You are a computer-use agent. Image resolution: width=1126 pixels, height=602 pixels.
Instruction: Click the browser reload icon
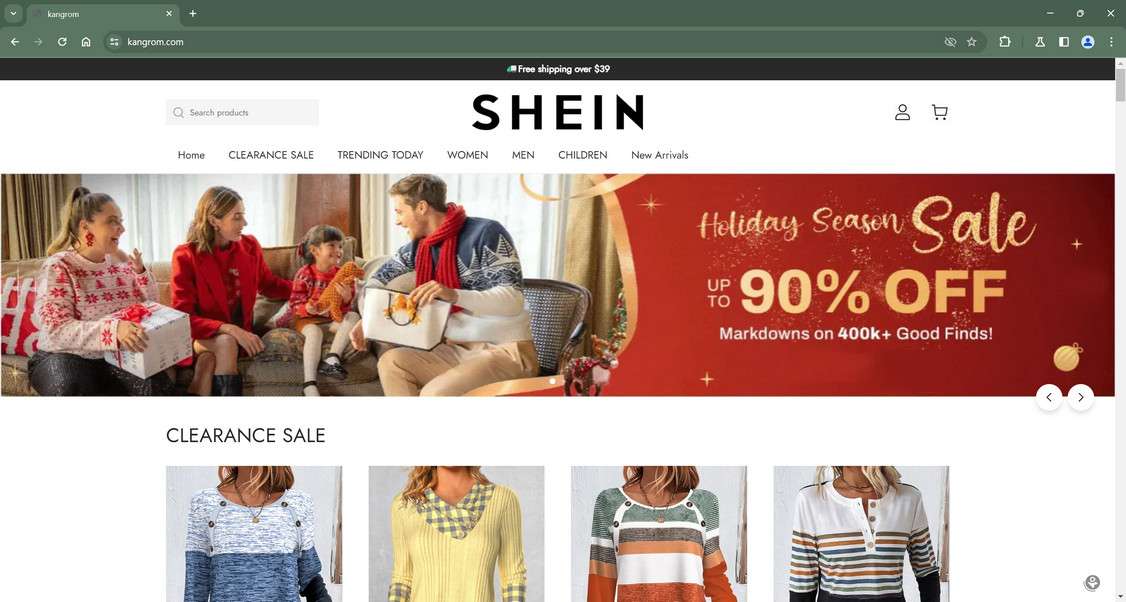pyautogui.click(x=62, y=42)
